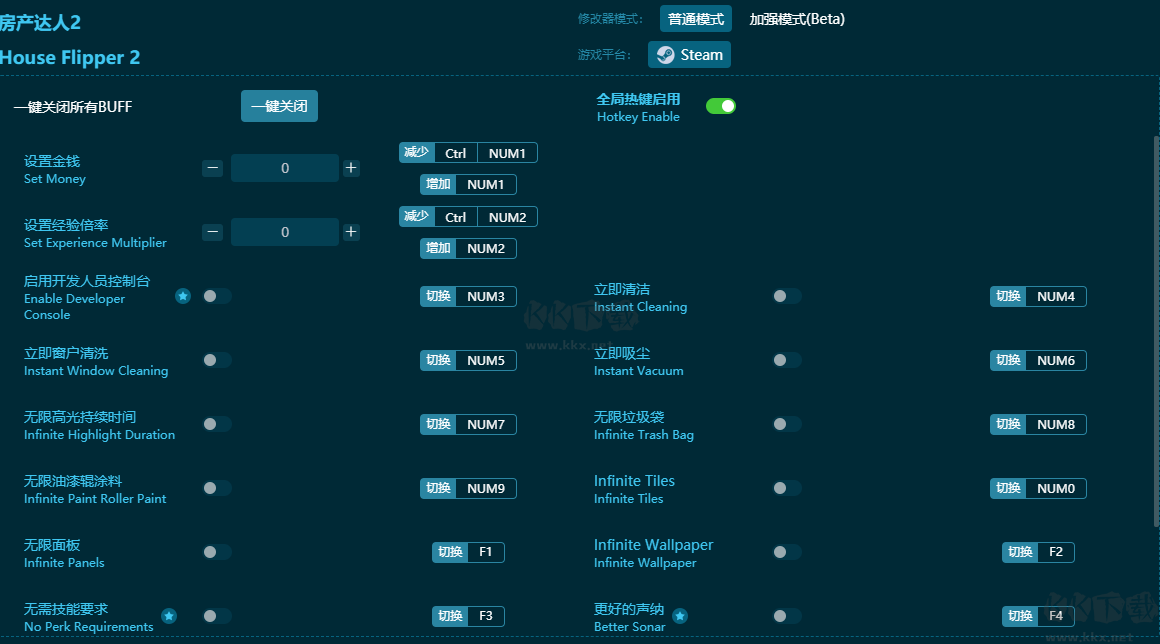
Task: Click House Flipper 2 title text
Action: tap(70, 58)
